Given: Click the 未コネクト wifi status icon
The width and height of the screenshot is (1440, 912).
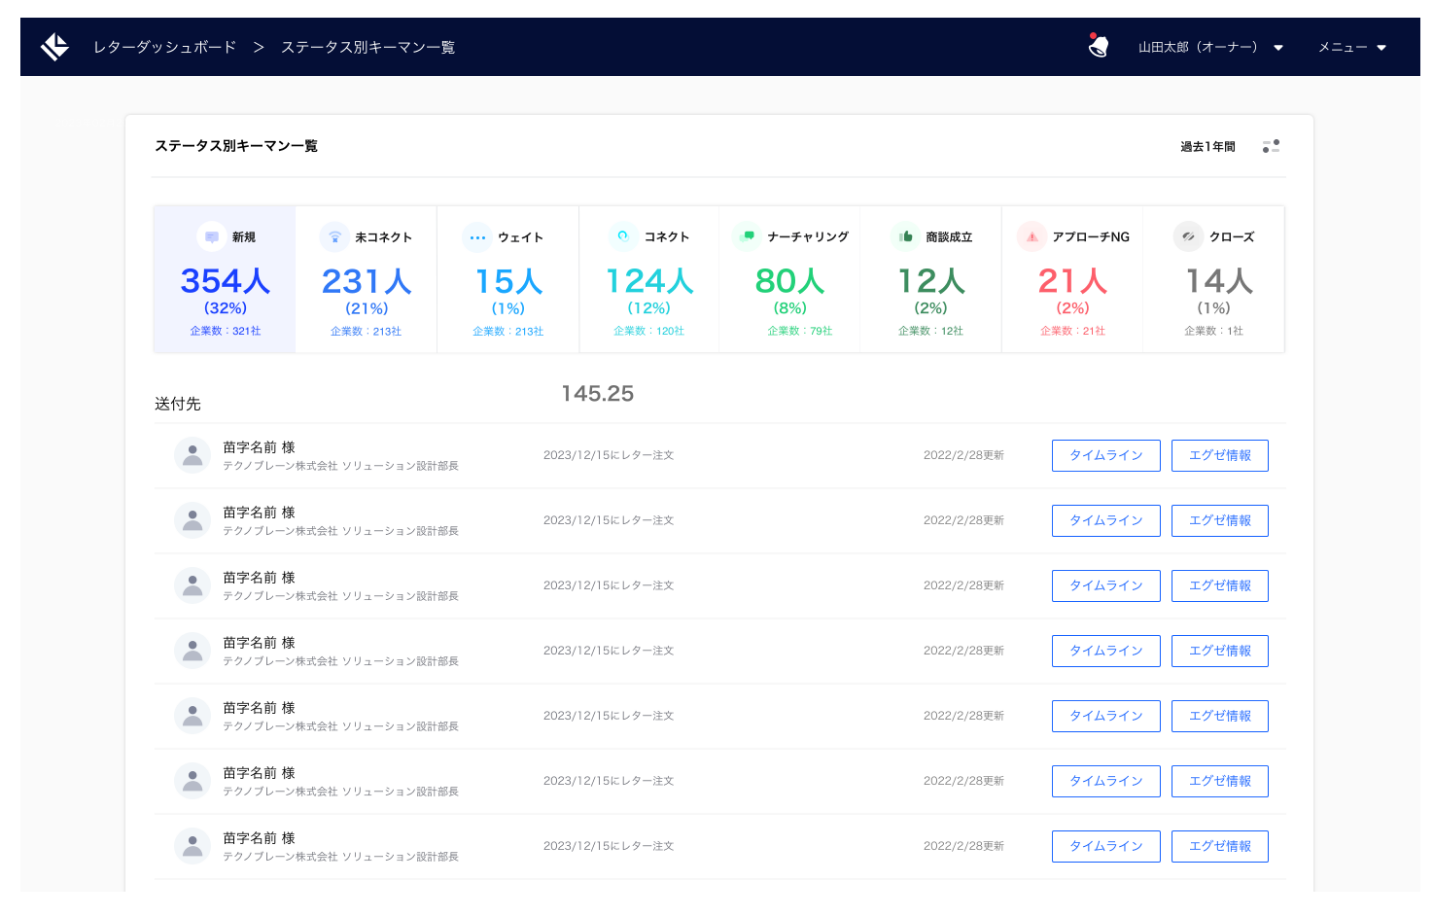Looking at the screenshot, I should (334, 237).
